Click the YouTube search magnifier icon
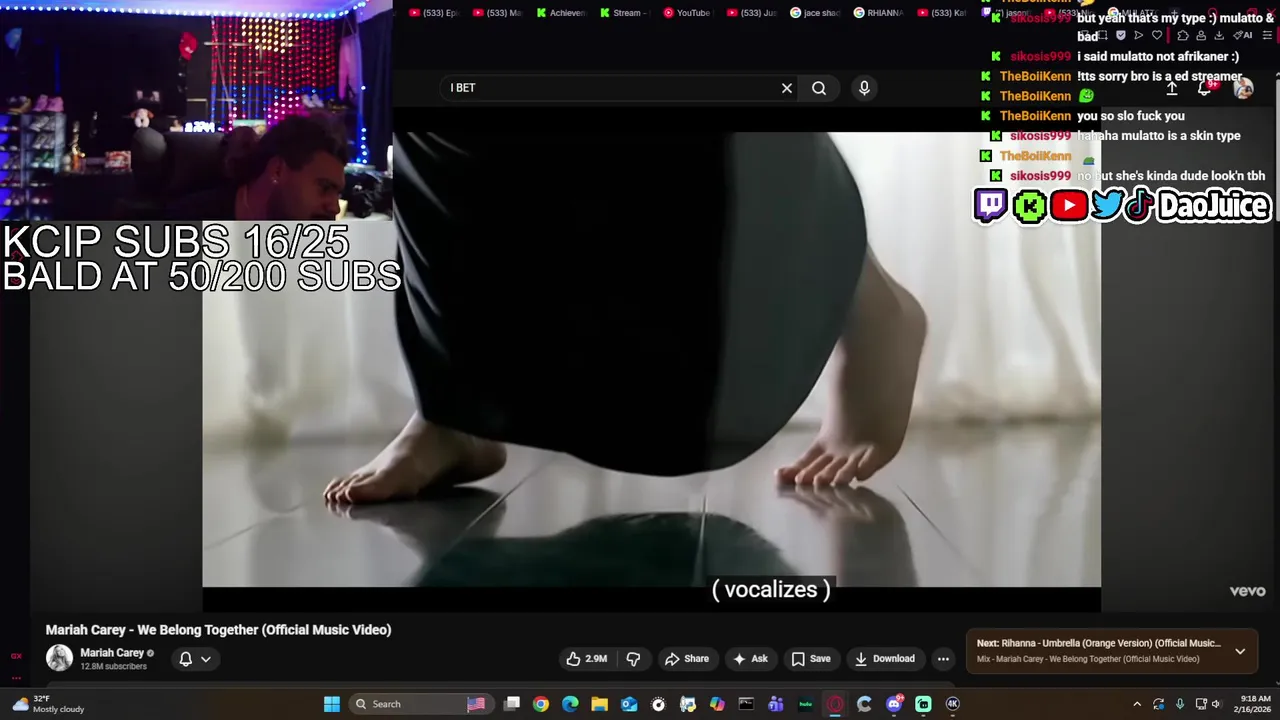 [819, 88]
